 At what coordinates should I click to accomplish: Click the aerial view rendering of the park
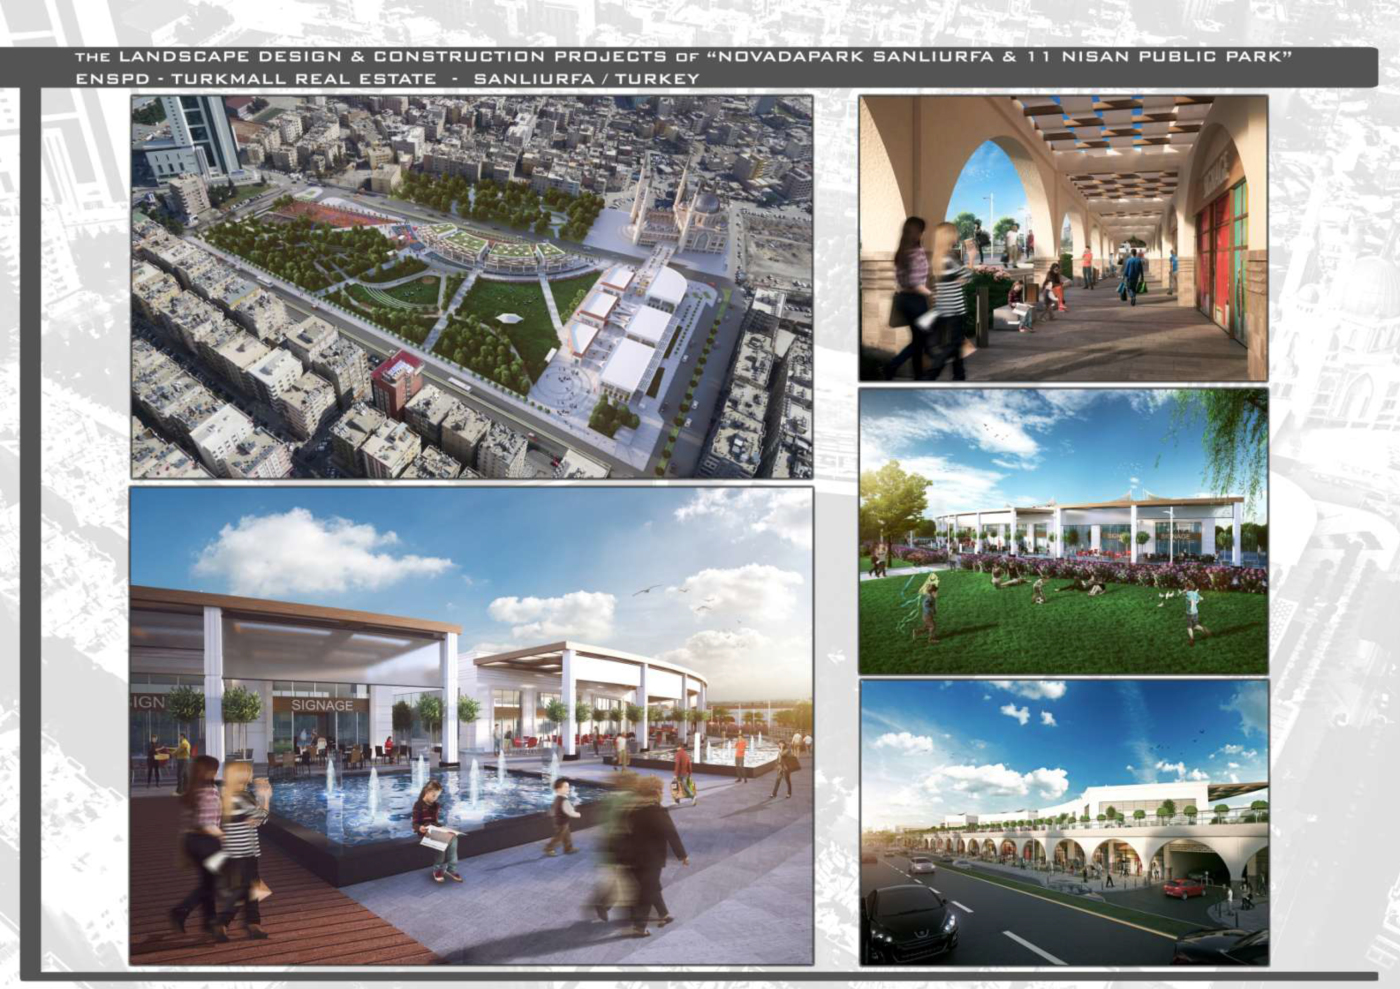(471, 287)
